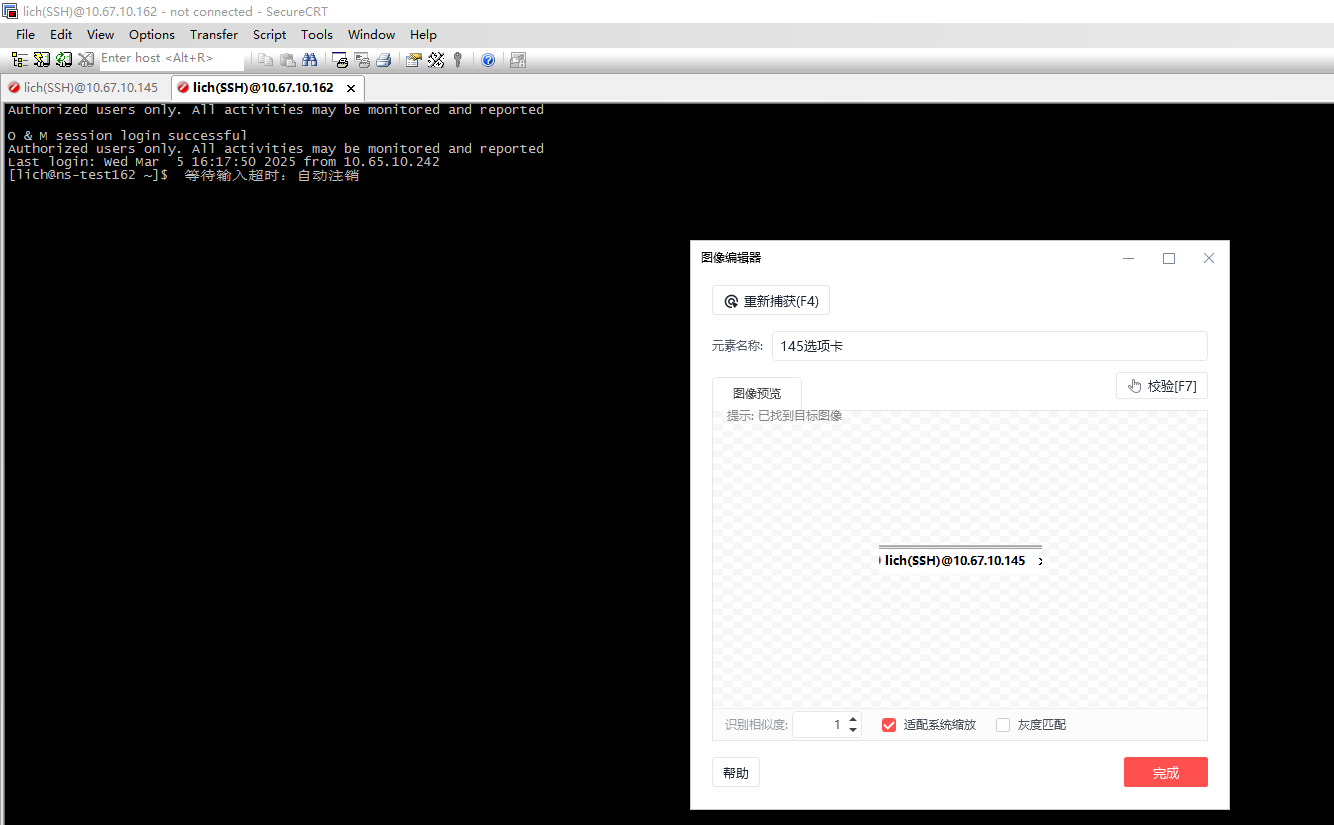Open the Help menu in the menu bar

(x=423, y=34)
